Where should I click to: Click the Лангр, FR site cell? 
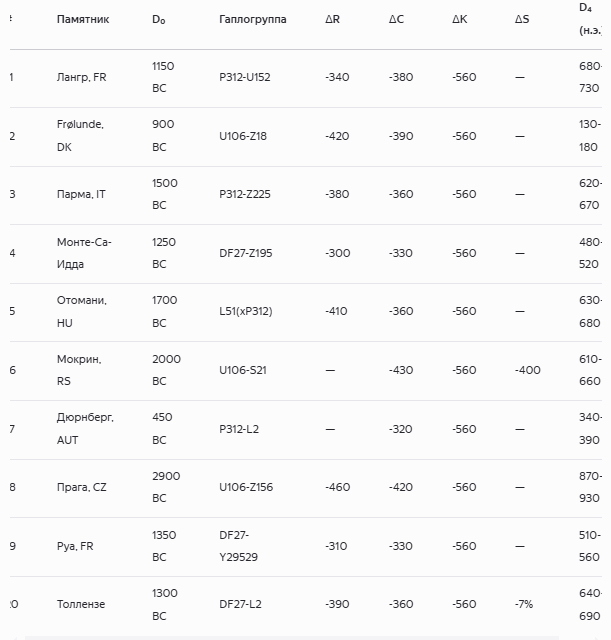point(82,77)
